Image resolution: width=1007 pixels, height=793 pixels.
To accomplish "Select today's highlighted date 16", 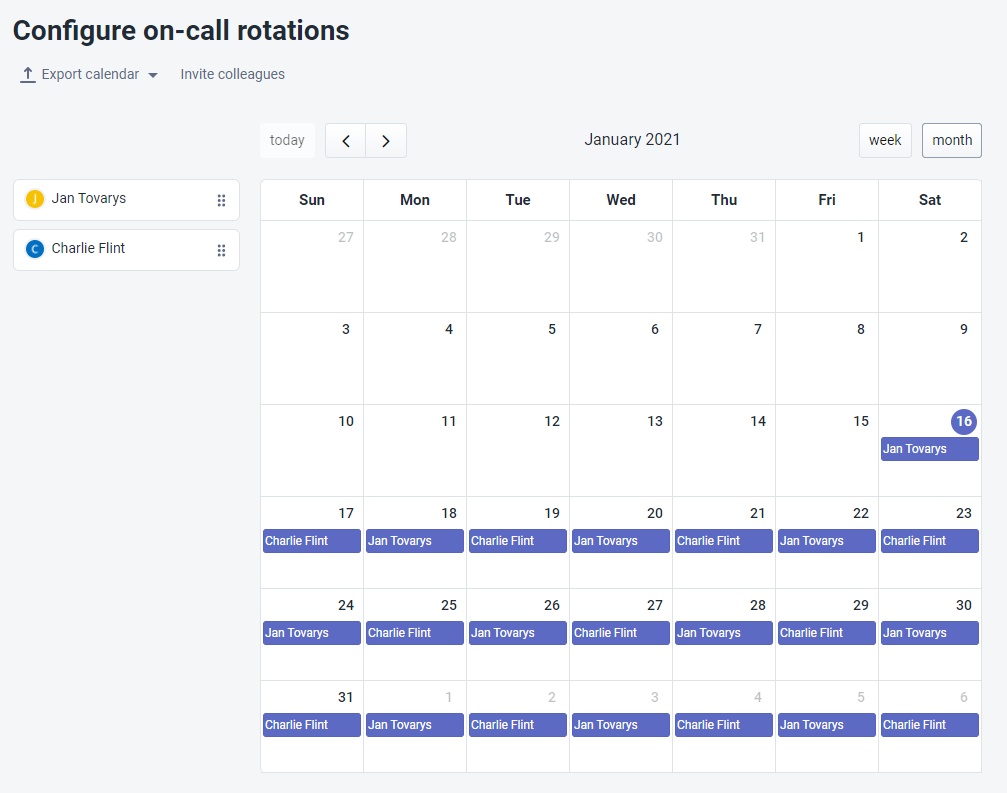I will [x=963, y=421].
